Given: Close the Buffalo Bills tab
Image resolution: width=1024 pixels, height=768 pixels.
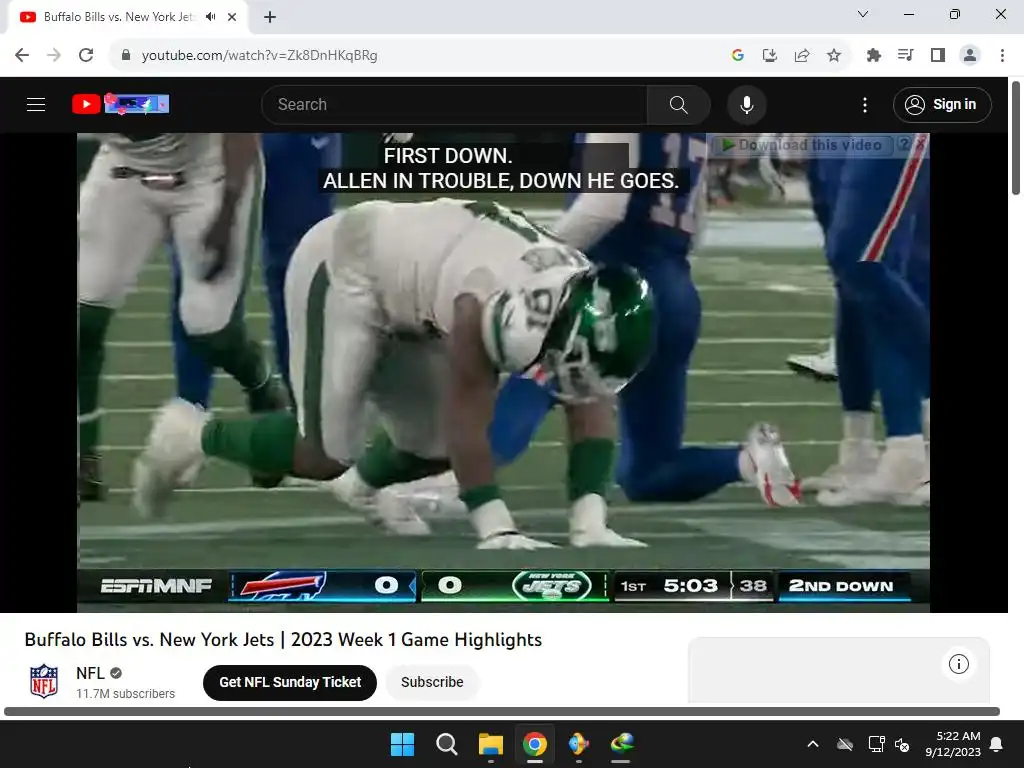Looking at the screenshot, I should [x=232, y=17].
